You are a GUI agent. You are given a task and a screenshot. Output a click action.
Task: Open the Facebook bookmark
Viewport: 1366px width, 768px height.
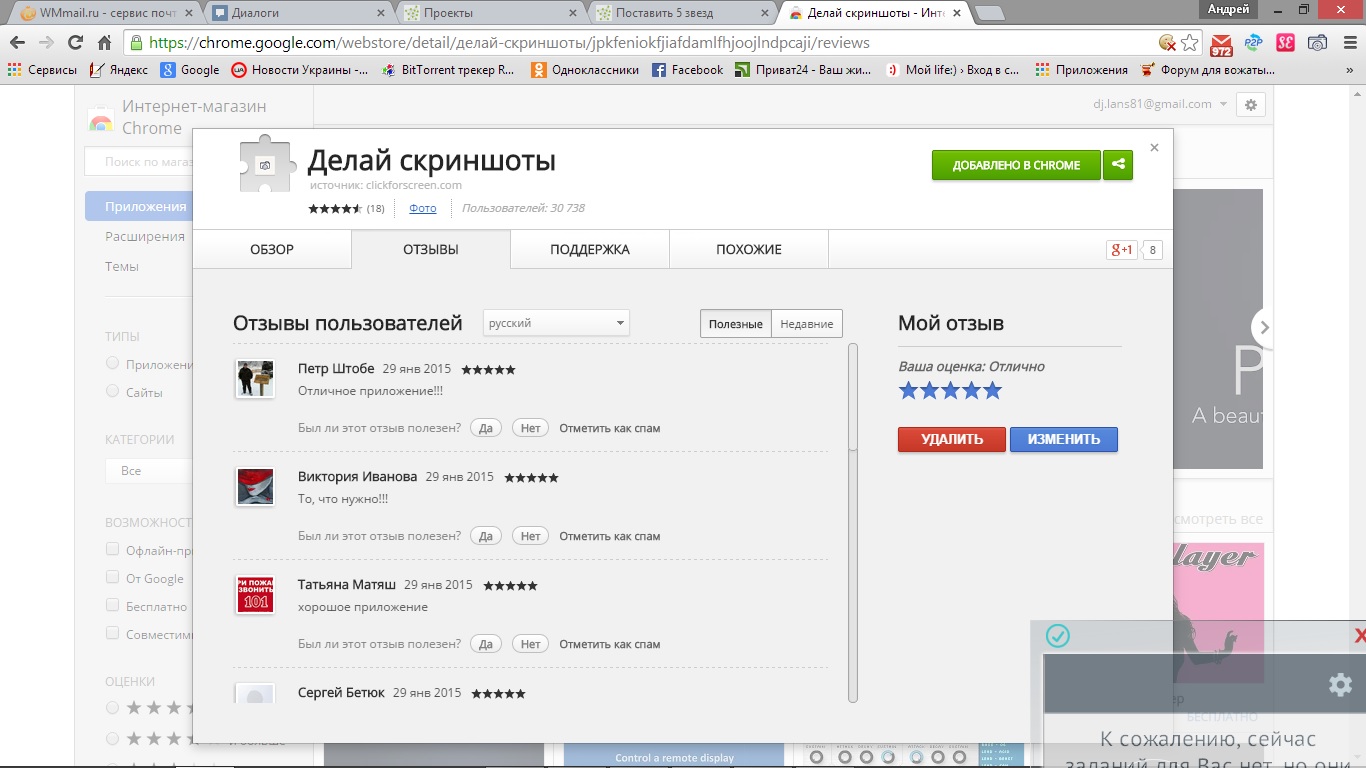pyautogui.click(x=687, y=70)
